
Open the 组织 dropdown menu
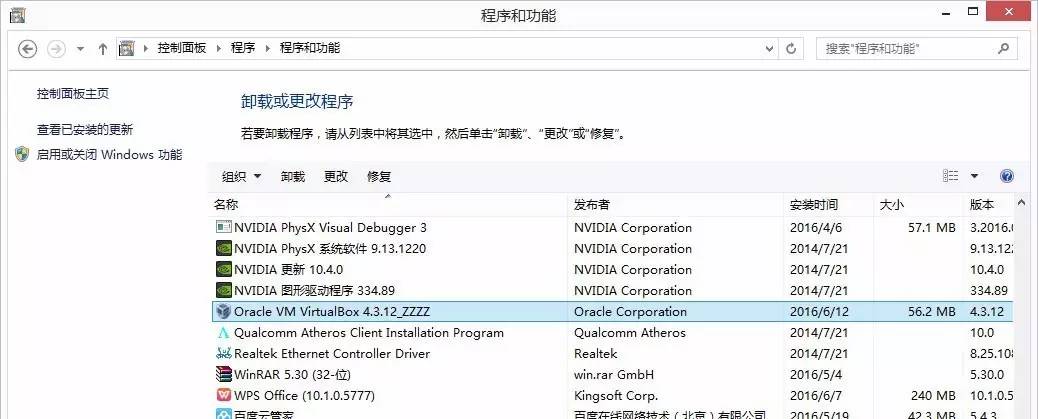(x=242, y=177)
